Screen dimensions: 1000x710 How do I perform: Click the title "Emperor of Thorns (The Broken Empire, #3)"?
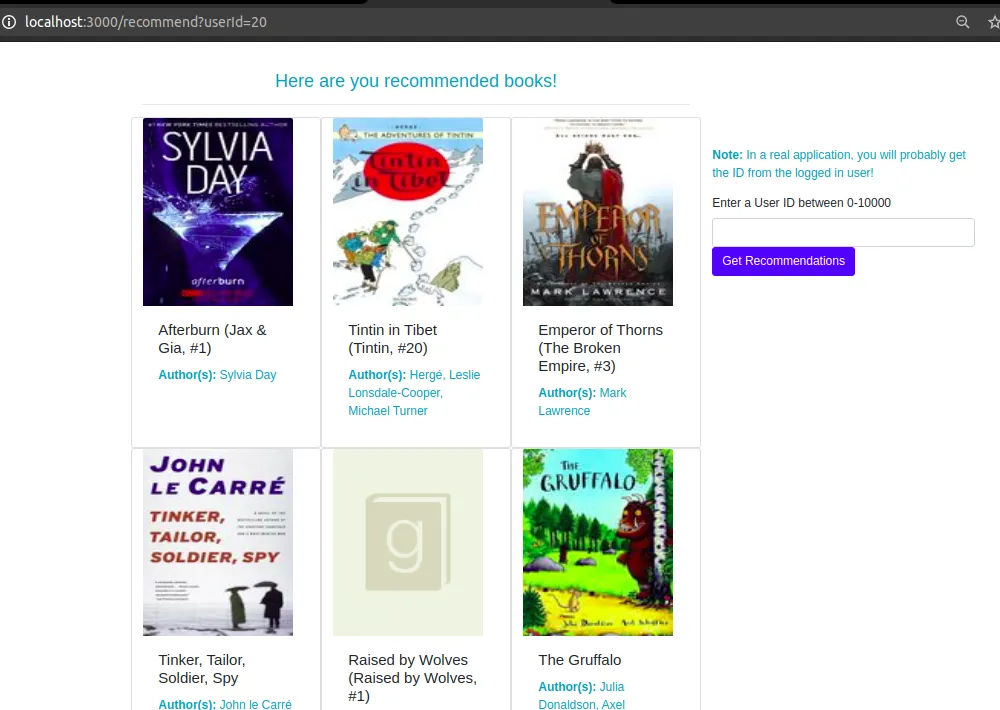600,348
